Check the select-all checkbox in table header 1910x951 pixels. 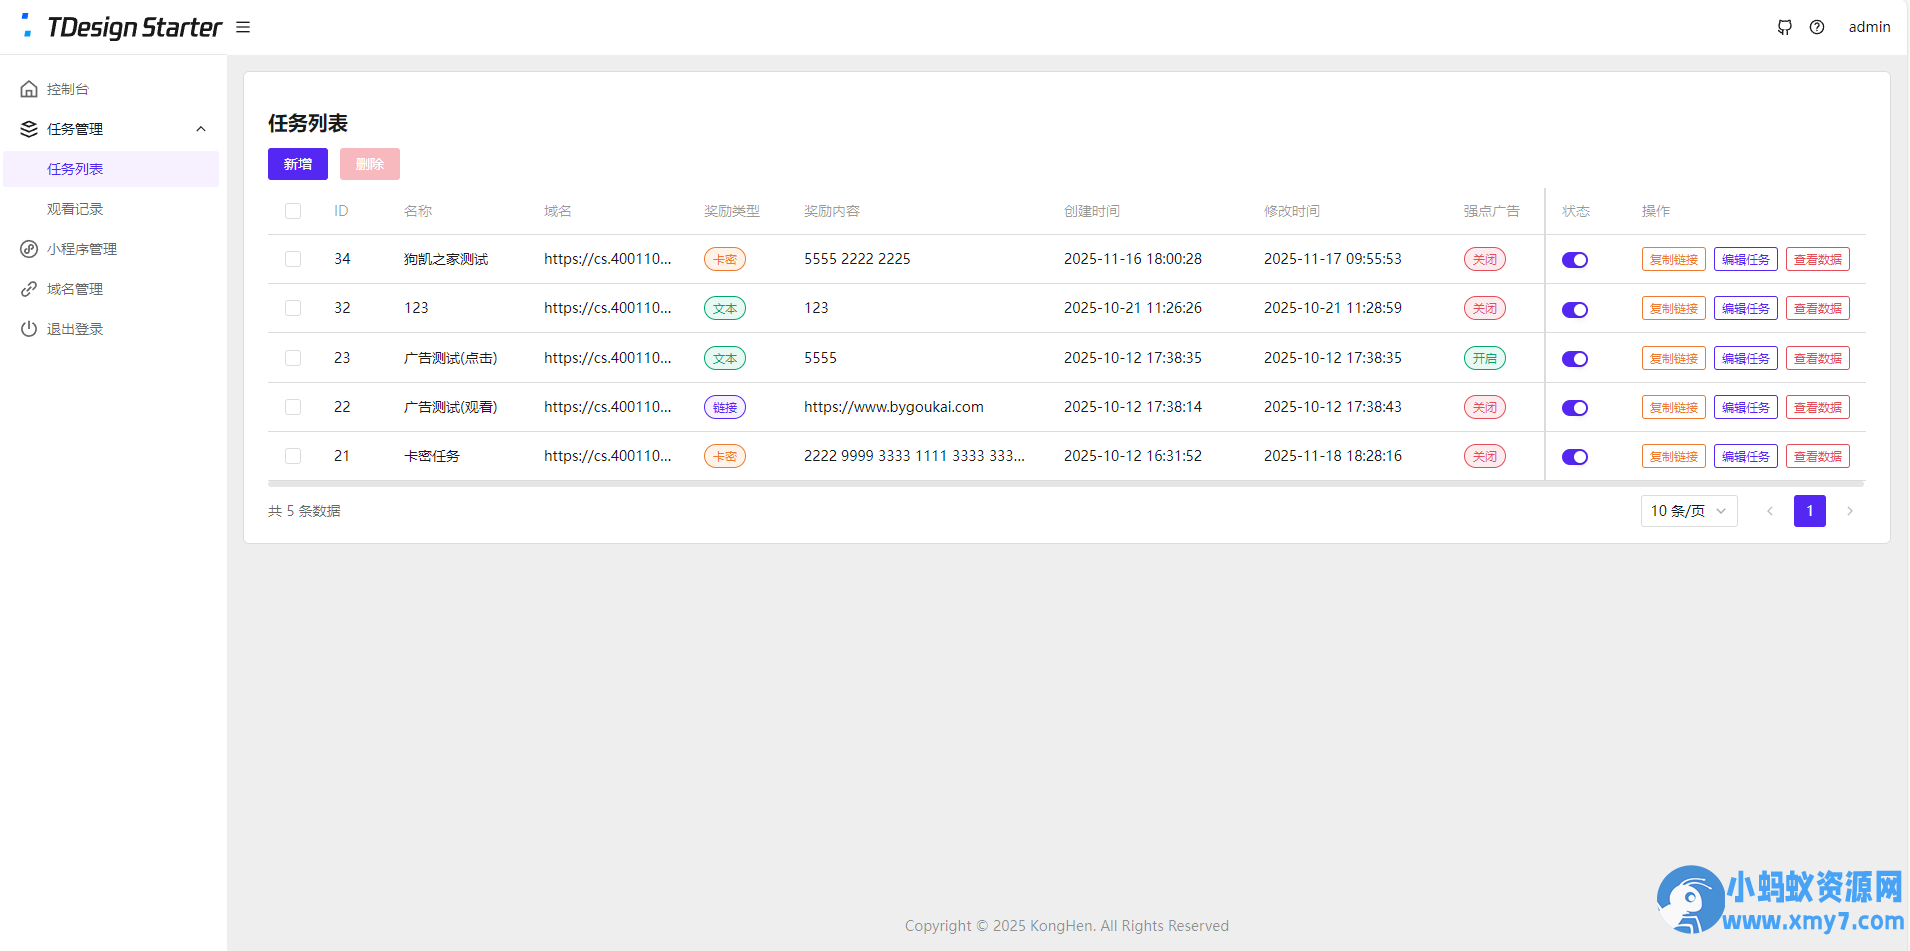(293, 211)
